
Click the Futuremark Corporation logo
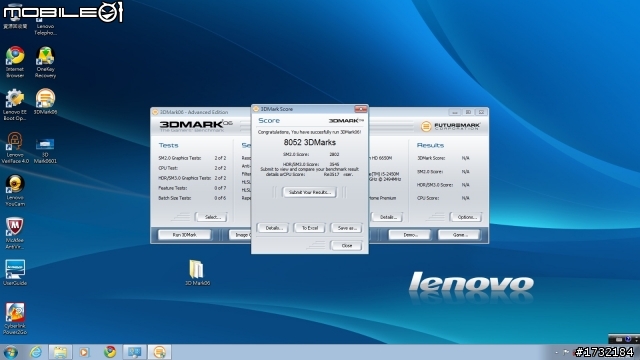click(x=451, y=126)
